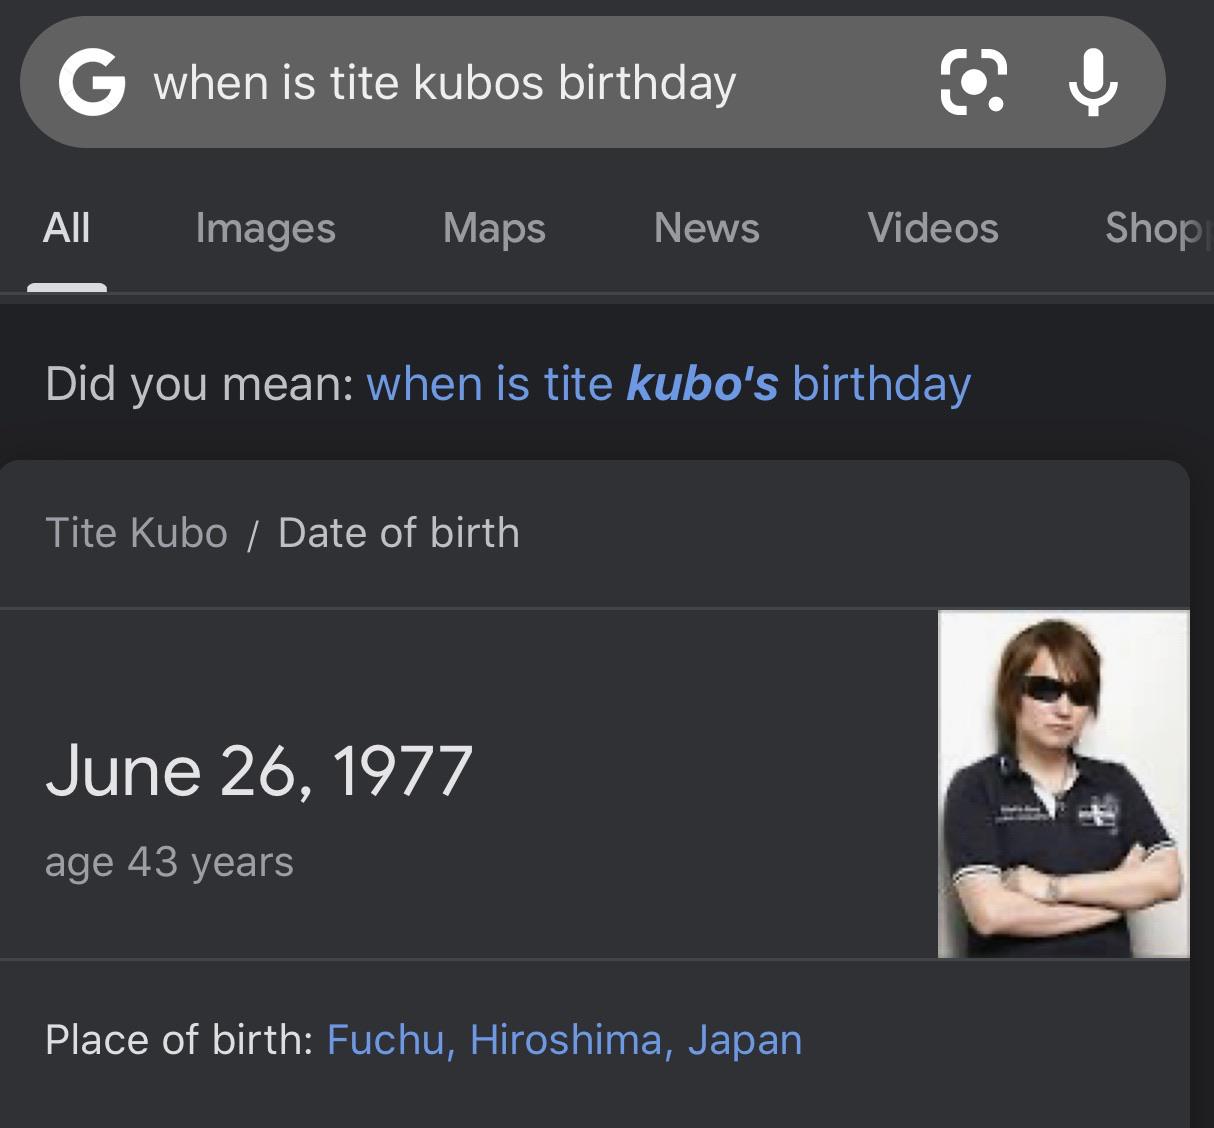Open the Videos tab
The image size is (1214, 1128).
coord(934,228)
